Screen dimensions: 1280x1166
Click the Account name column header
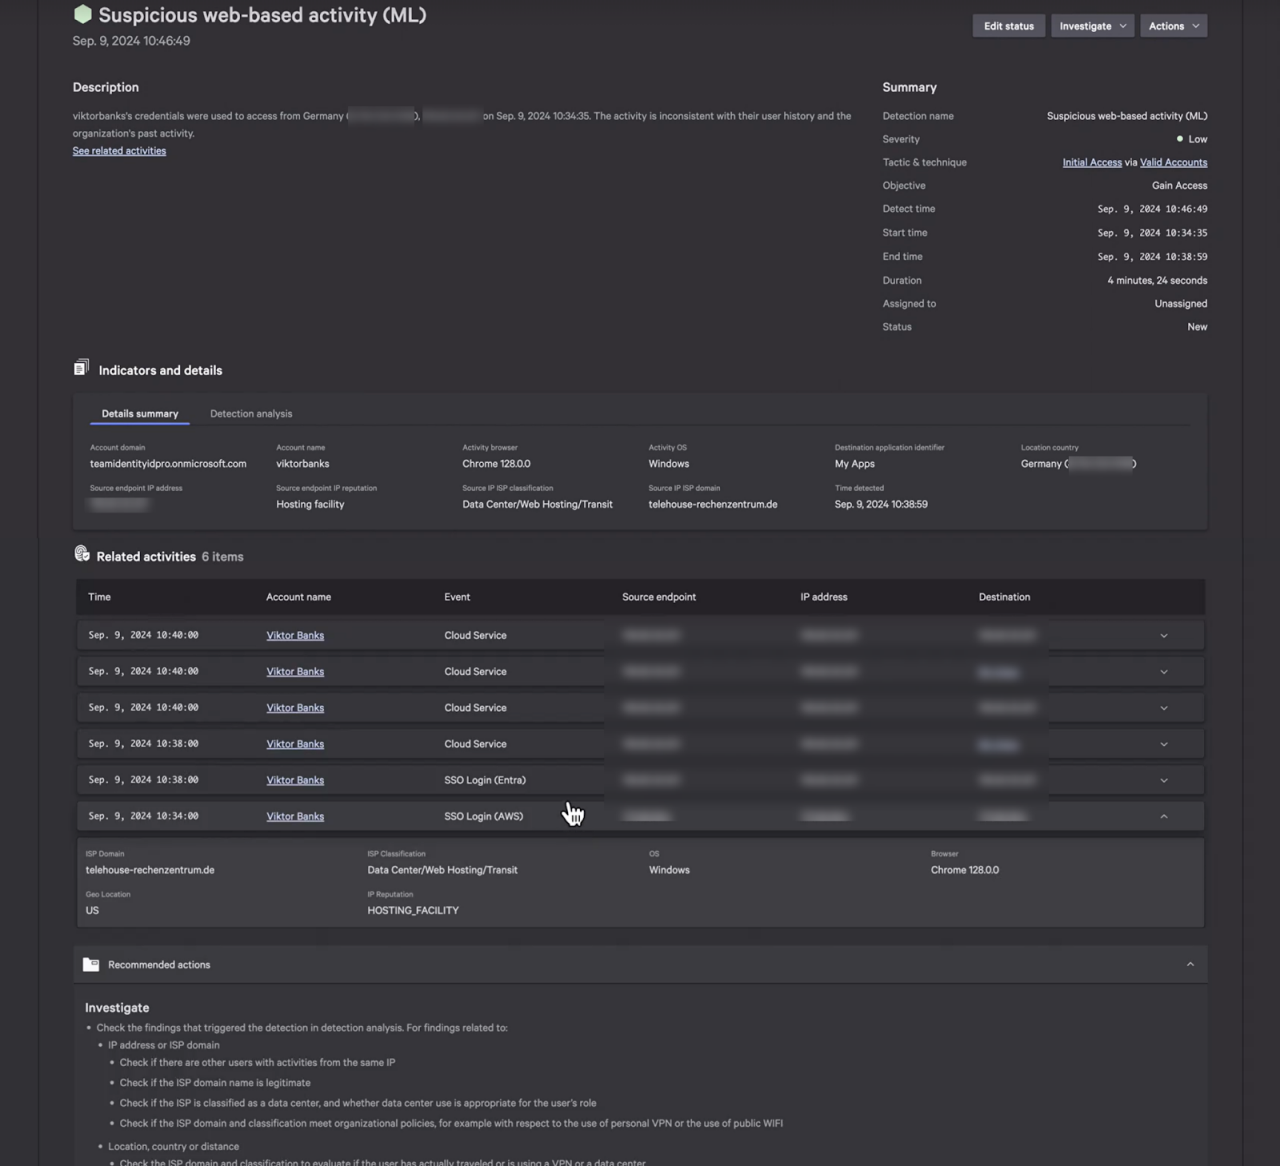(x=298, y=597)
